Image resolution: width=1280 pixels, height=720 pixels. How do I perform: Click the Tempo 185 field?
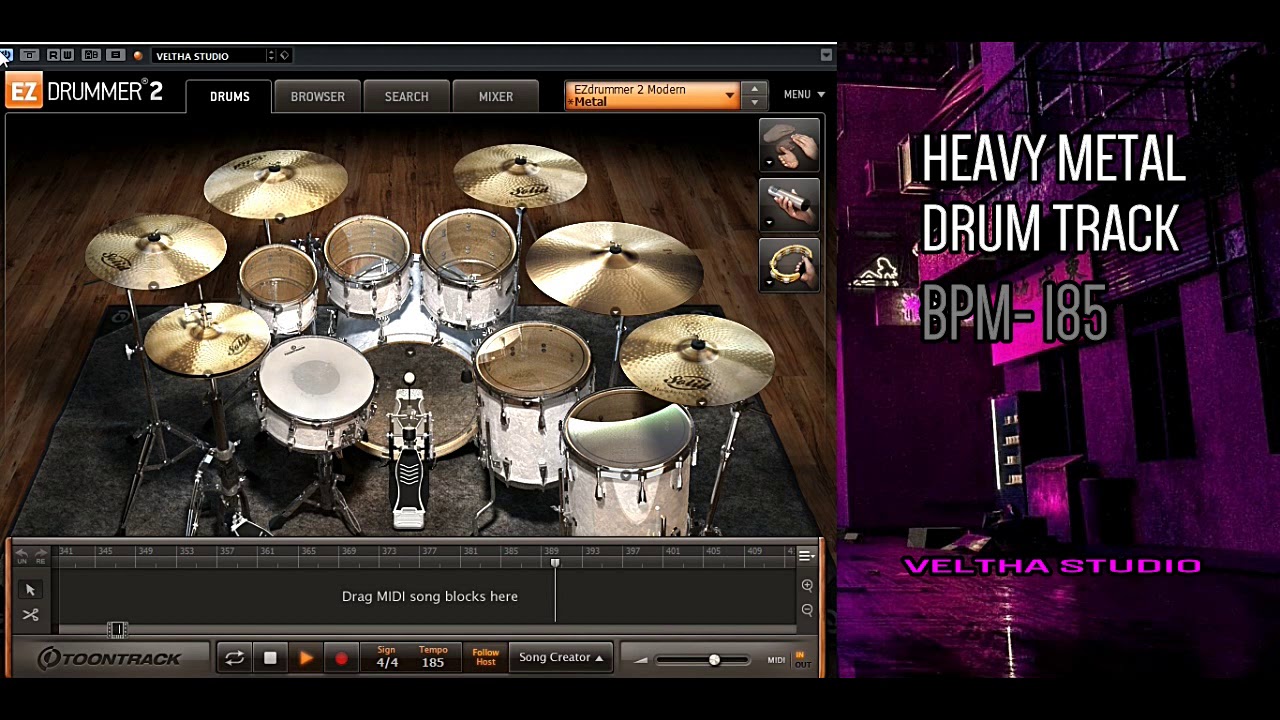pos(433,657)
